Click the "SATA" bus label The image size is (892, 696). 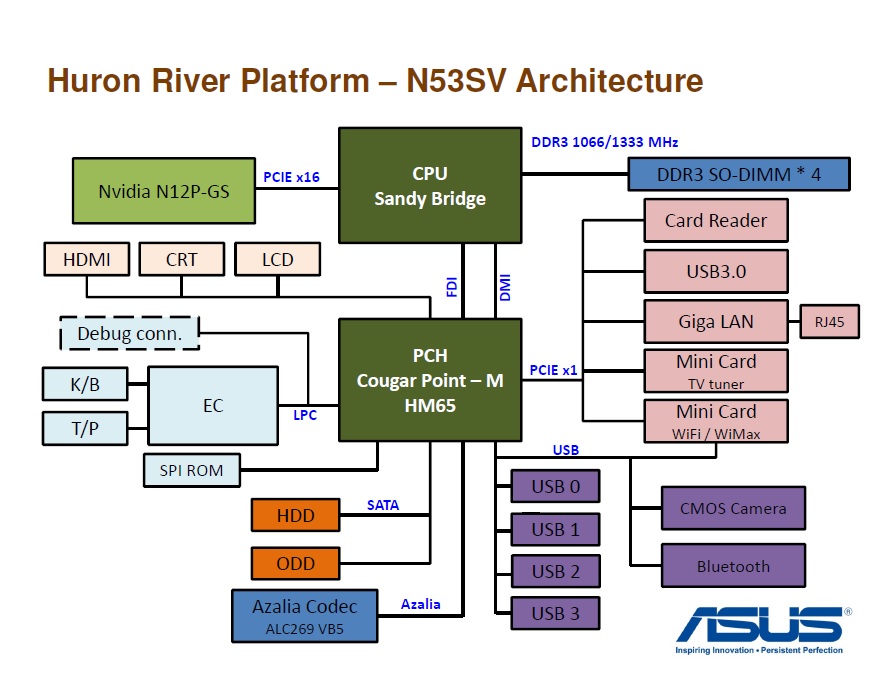(x=383, y=505)
